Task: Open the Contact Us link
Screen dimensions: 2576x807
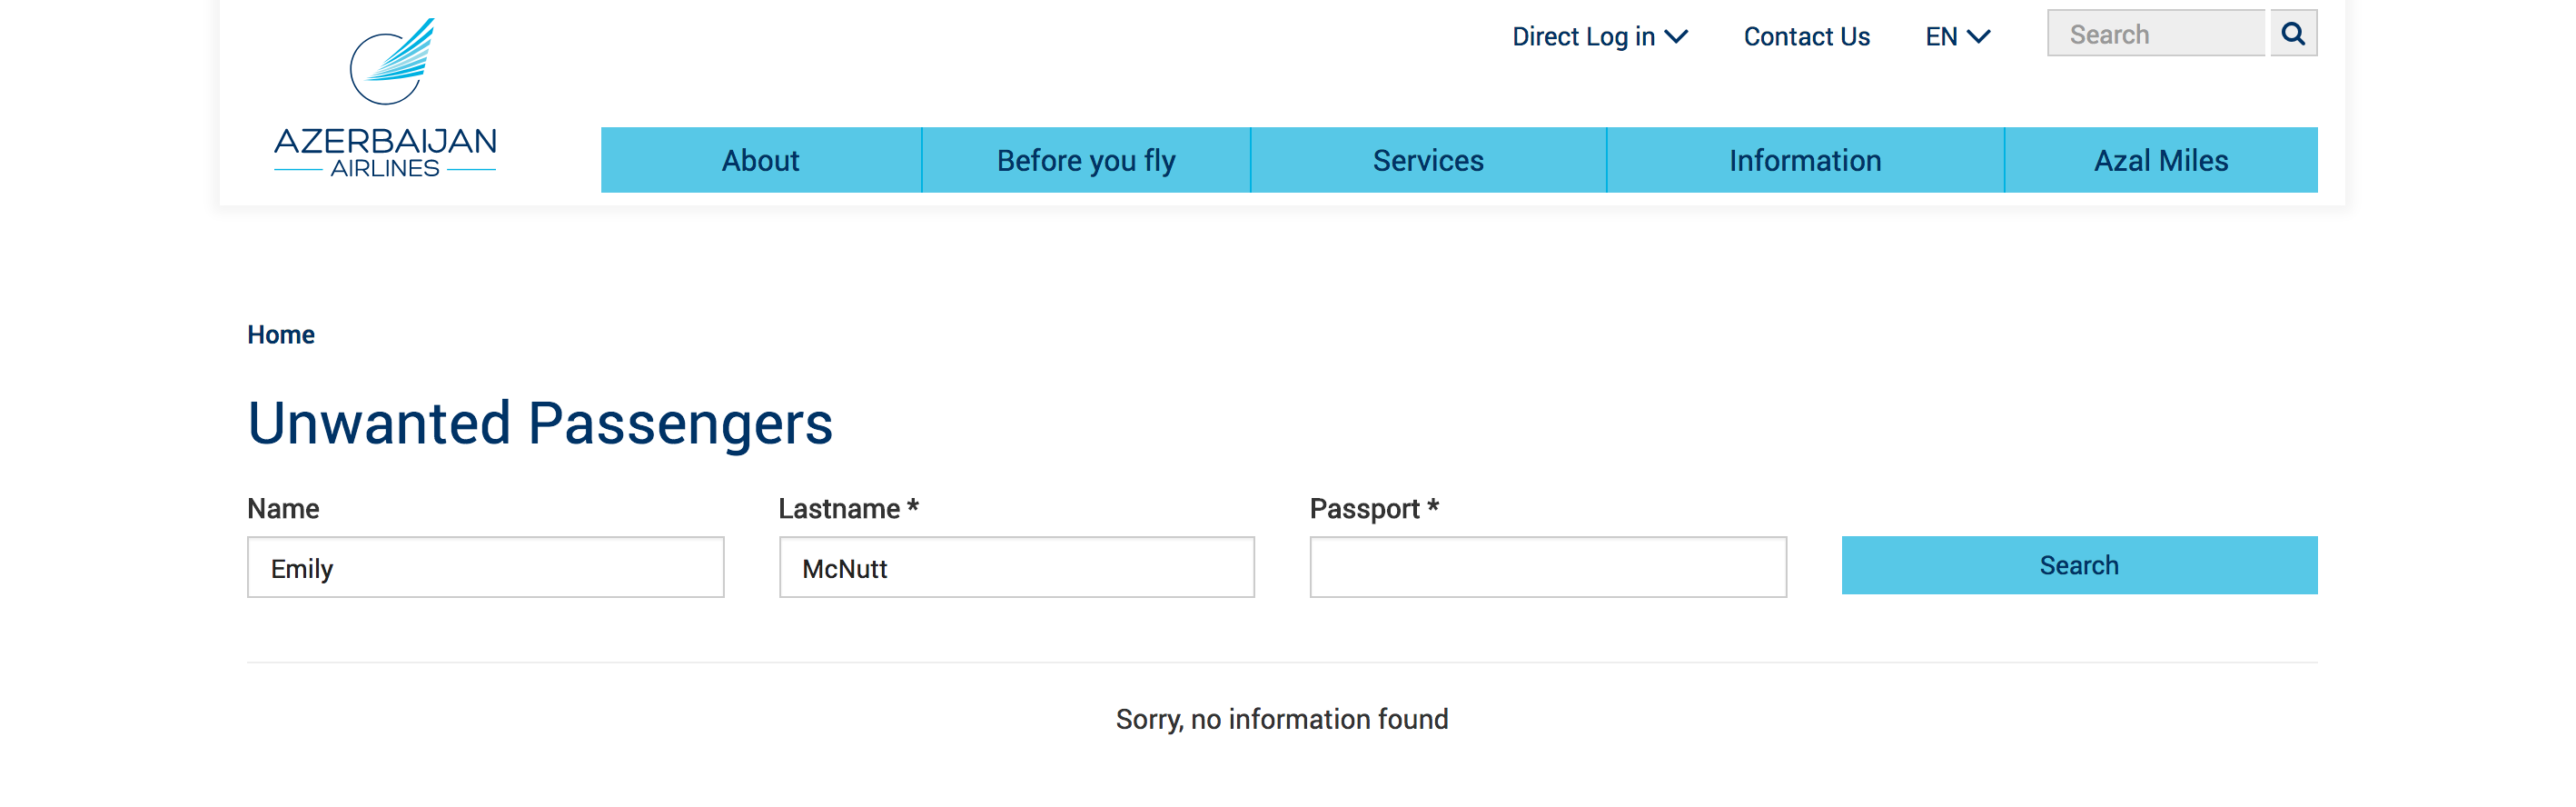Action: (1806, 37)
